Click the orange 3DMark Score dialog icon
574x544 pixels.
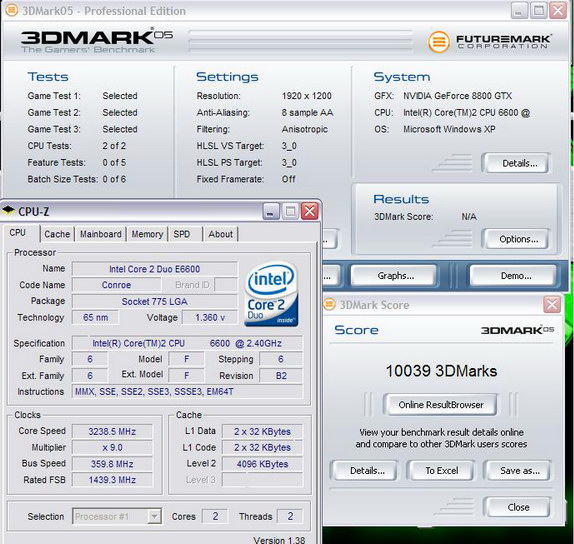click(x=329, y=305)
